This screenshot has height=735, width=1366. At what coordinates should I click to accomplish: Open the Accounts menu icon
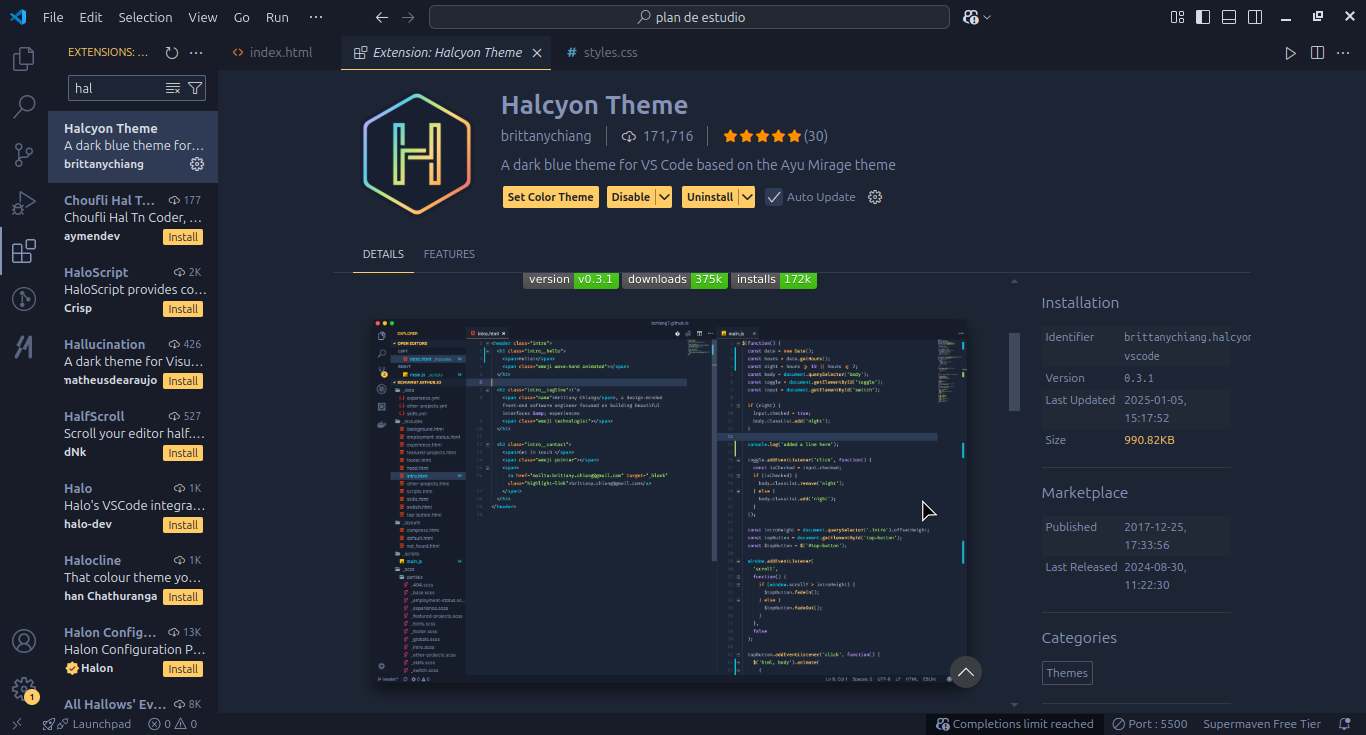(23, 641)
